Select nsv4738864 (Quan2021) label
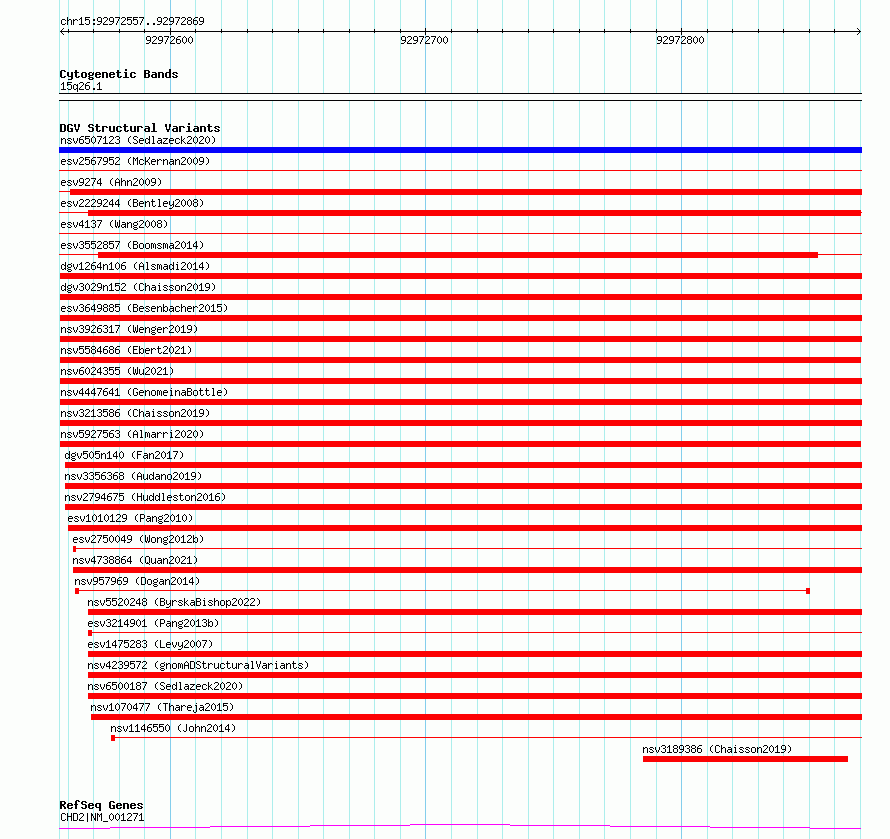 tap(135, 560)
